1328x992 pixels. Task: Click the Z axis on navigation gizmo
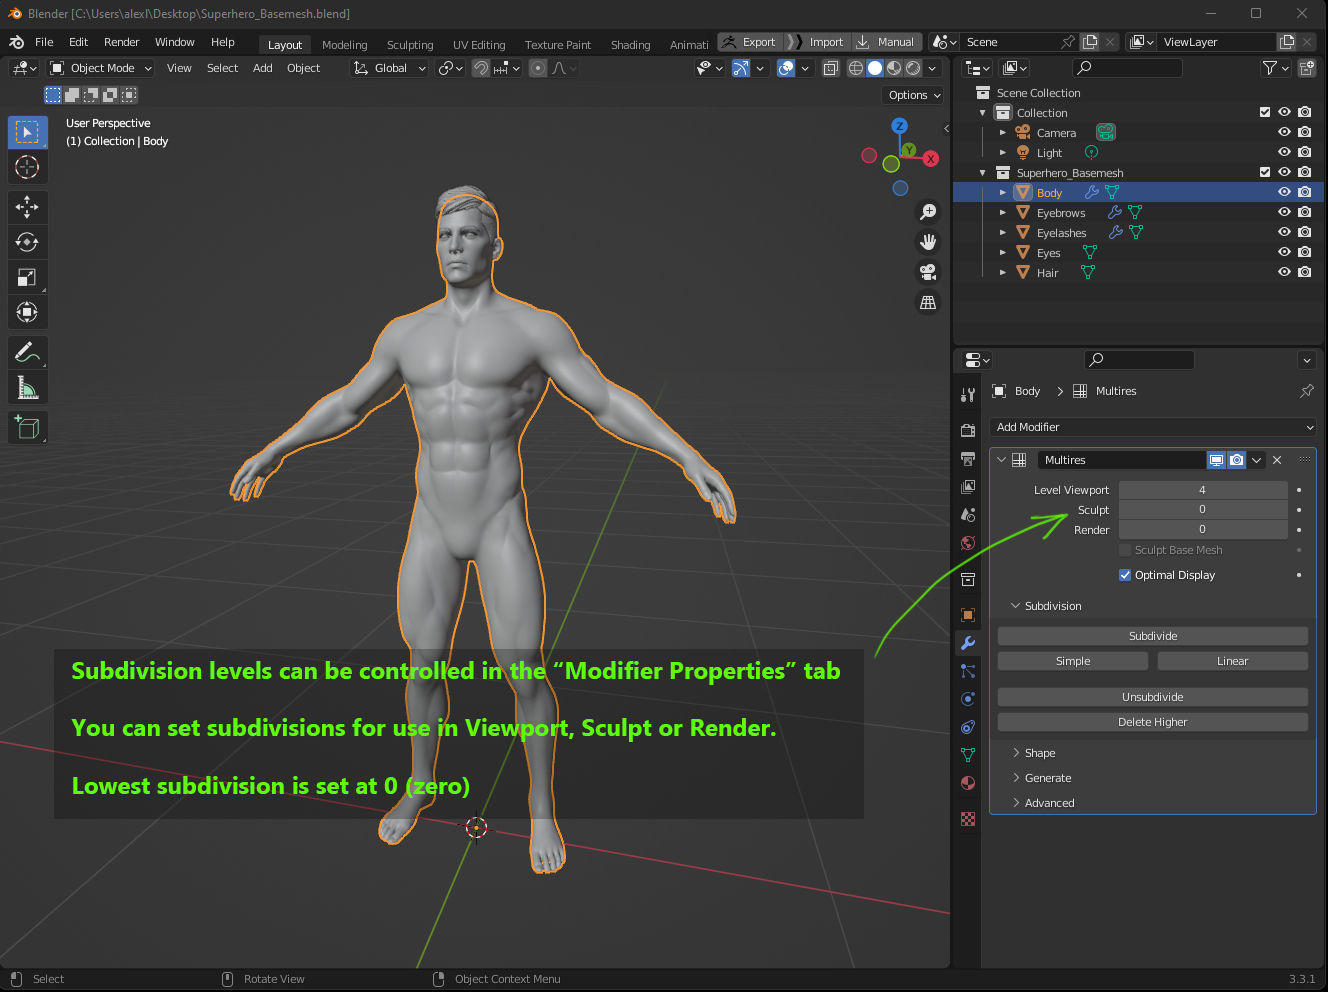(x=899, y=126)
